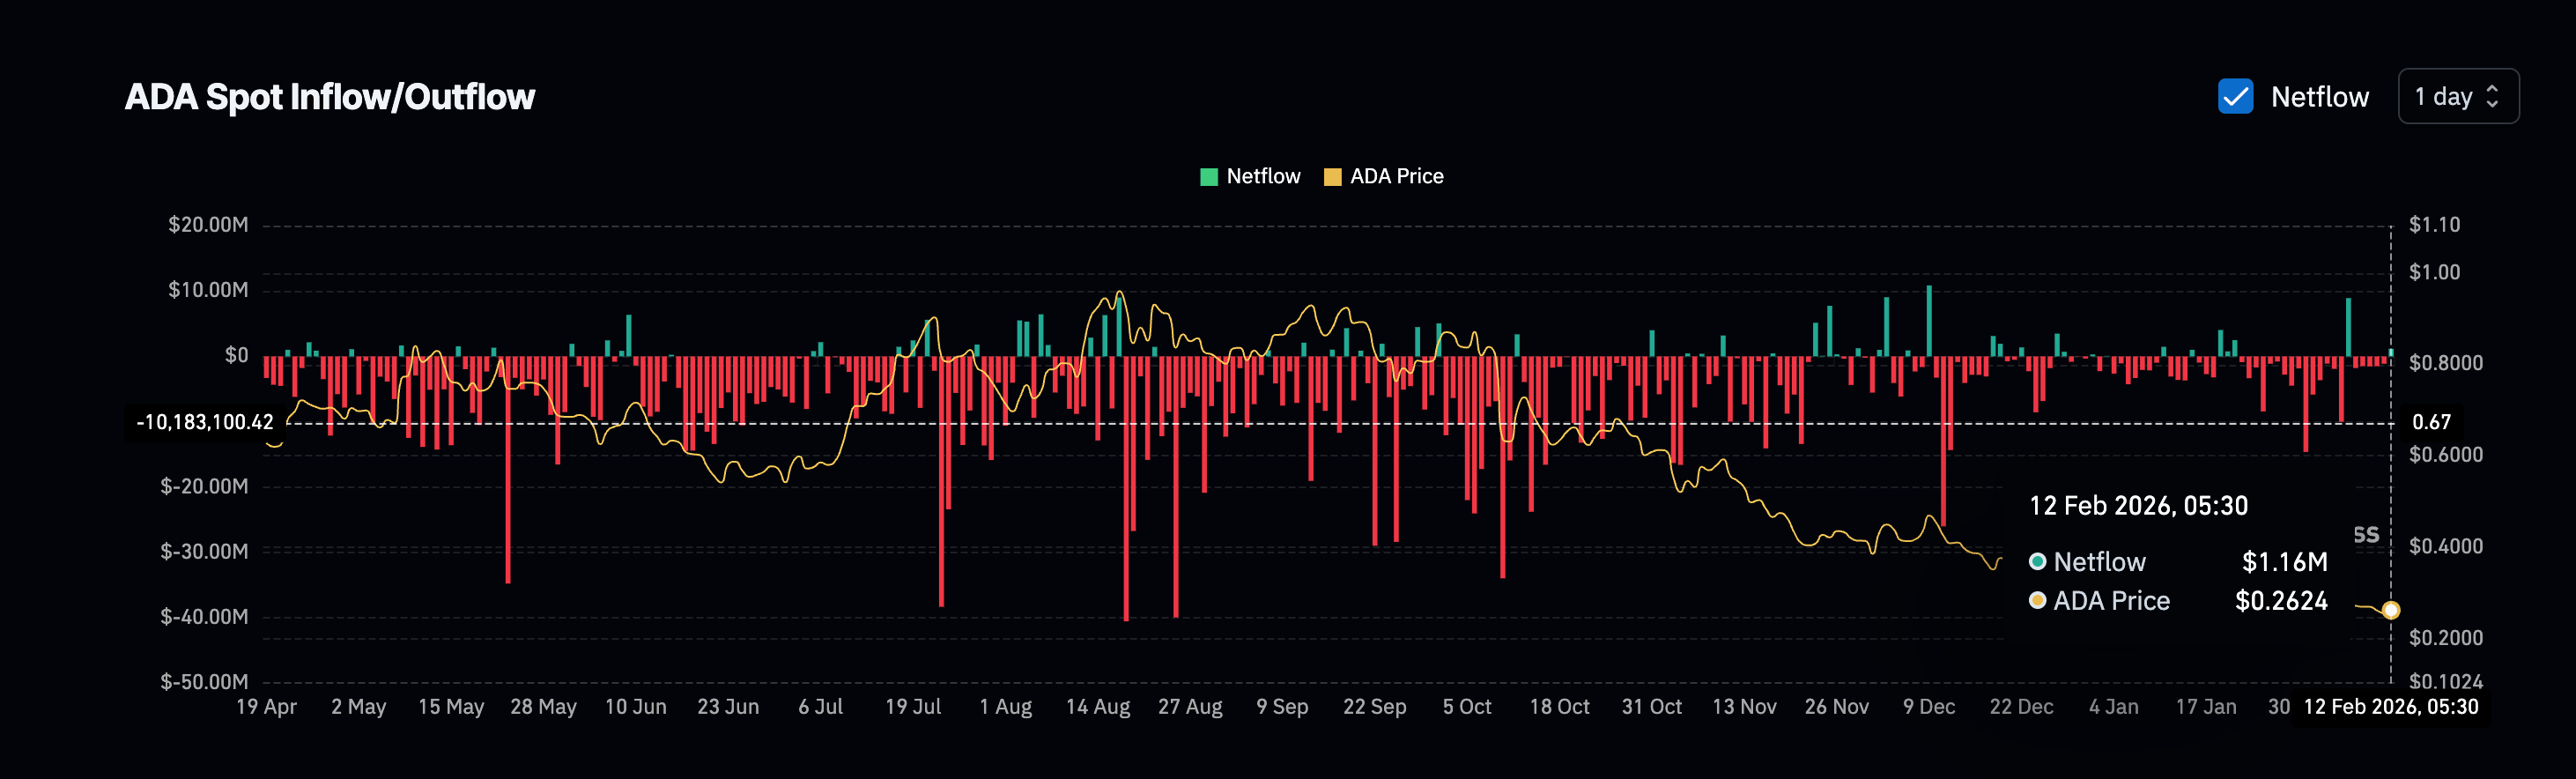Click the green Netflow legend square
Viewport: 2576px width, 779px height.
point(1208,177)
